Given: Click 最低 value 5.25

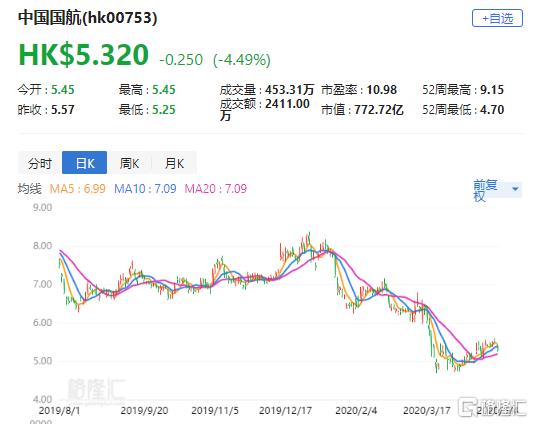Looking at the screenshot, I should tap(164, 109).
